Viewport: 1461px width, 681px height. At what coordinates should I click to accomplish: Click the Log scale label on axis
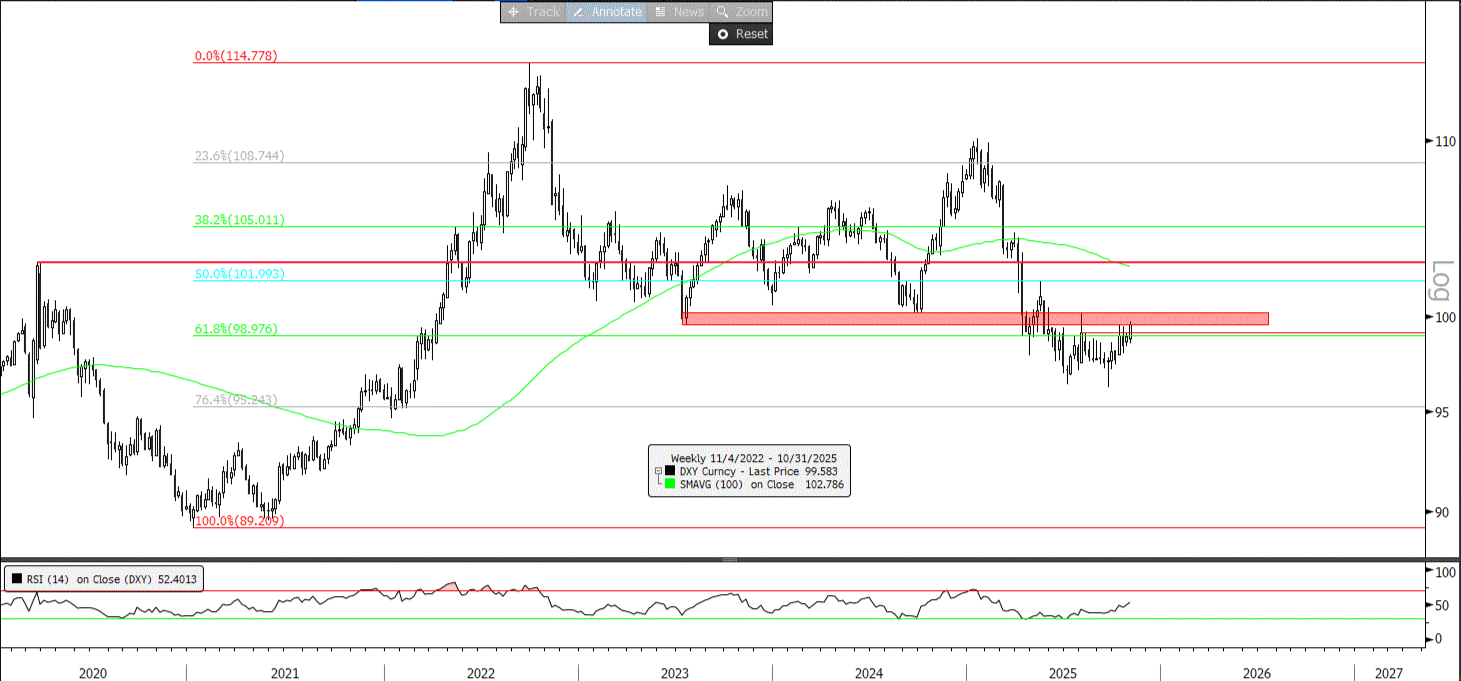(x=1441, y=282)
